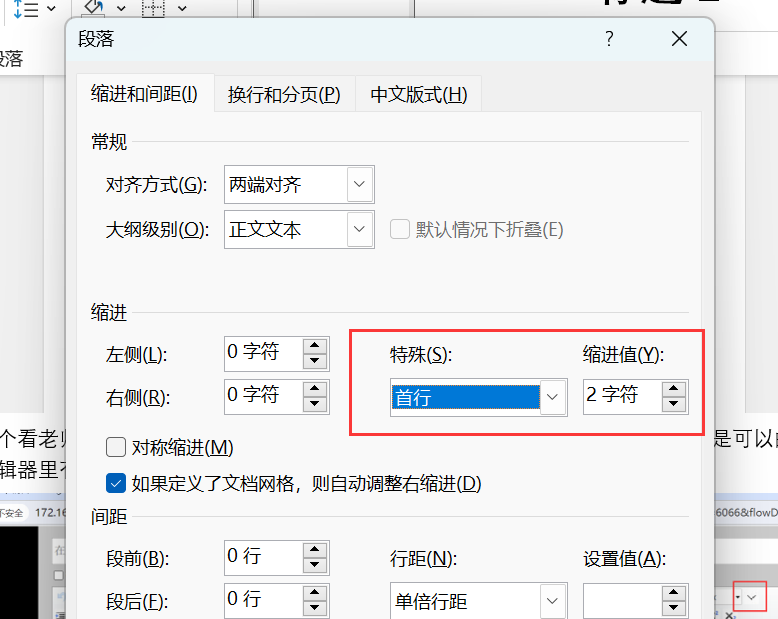Switch to the 换行和分页 tab

point(284,95)
